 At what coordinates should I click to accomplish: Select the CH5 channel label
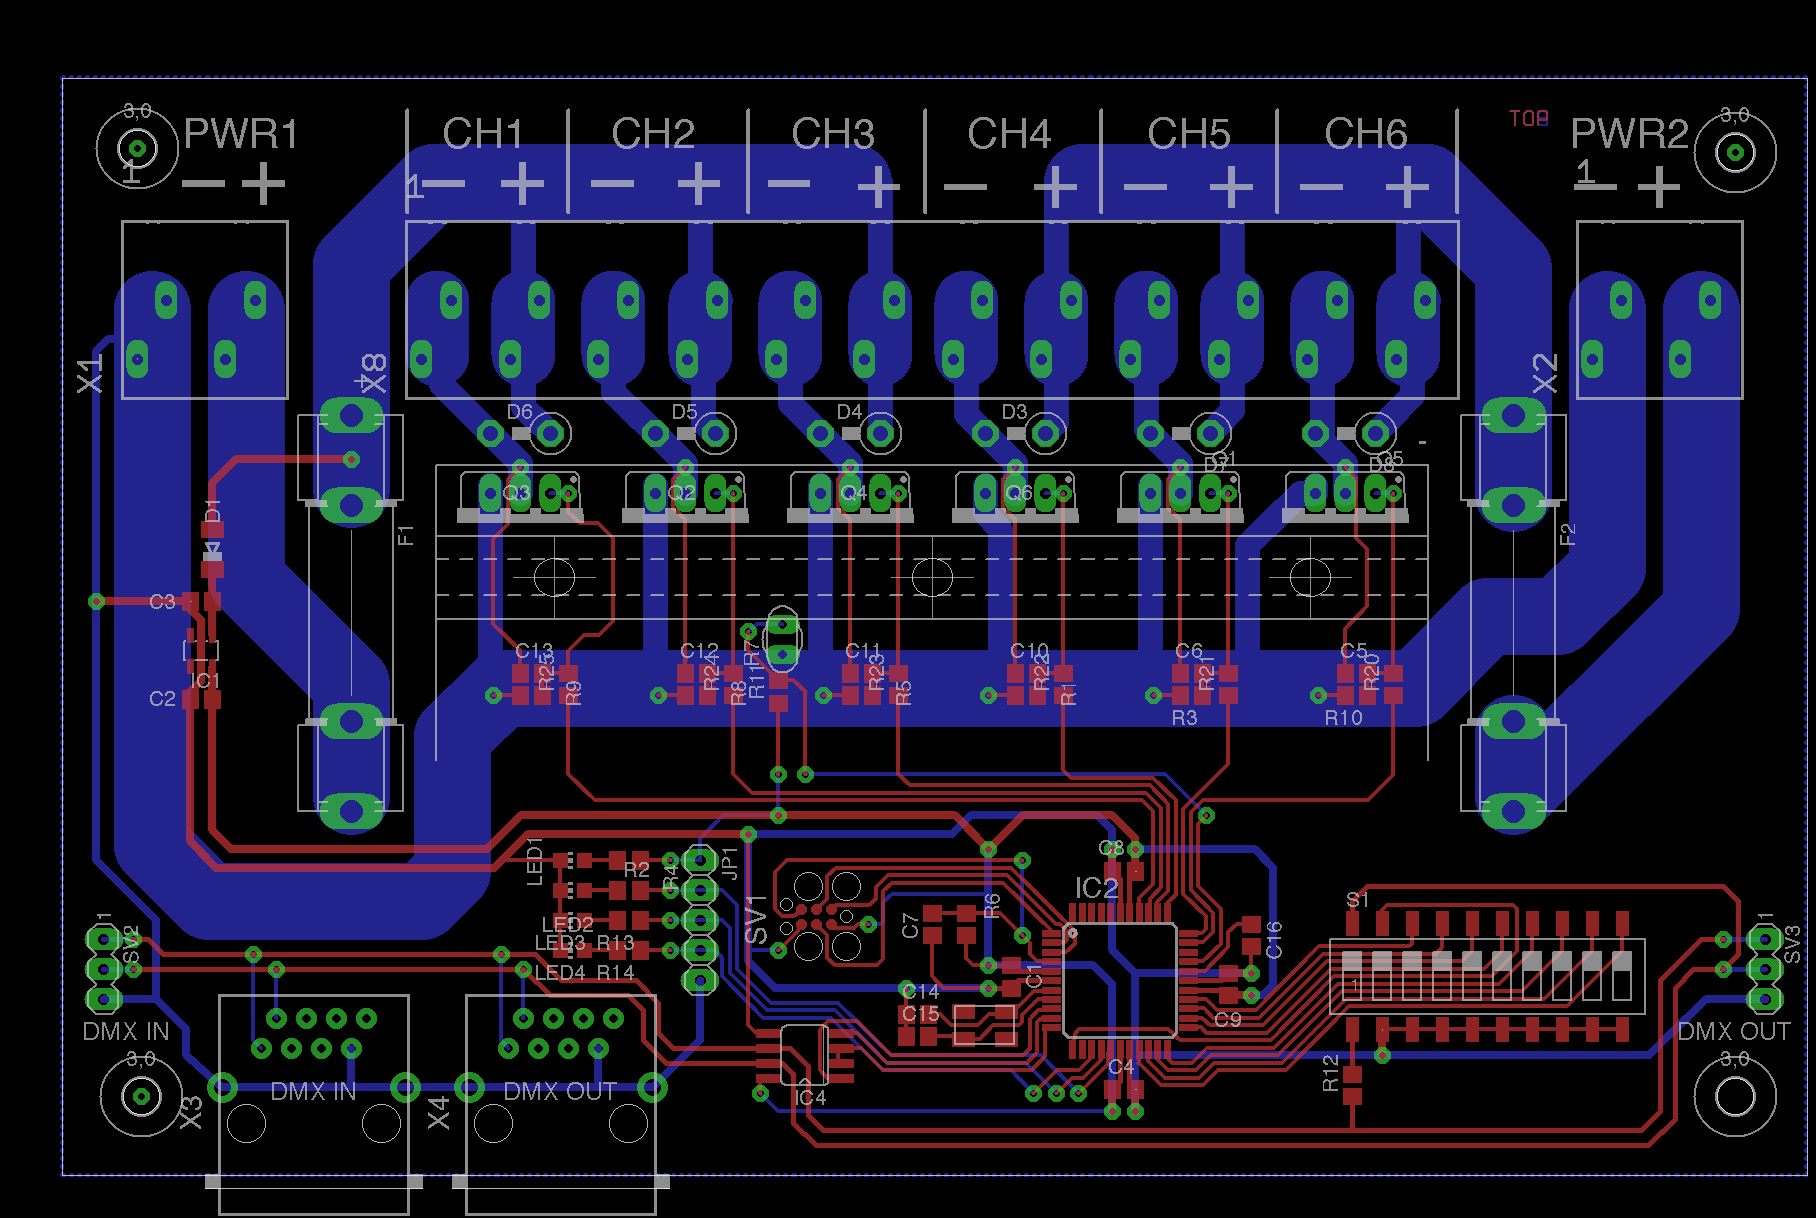(1189, 134)
